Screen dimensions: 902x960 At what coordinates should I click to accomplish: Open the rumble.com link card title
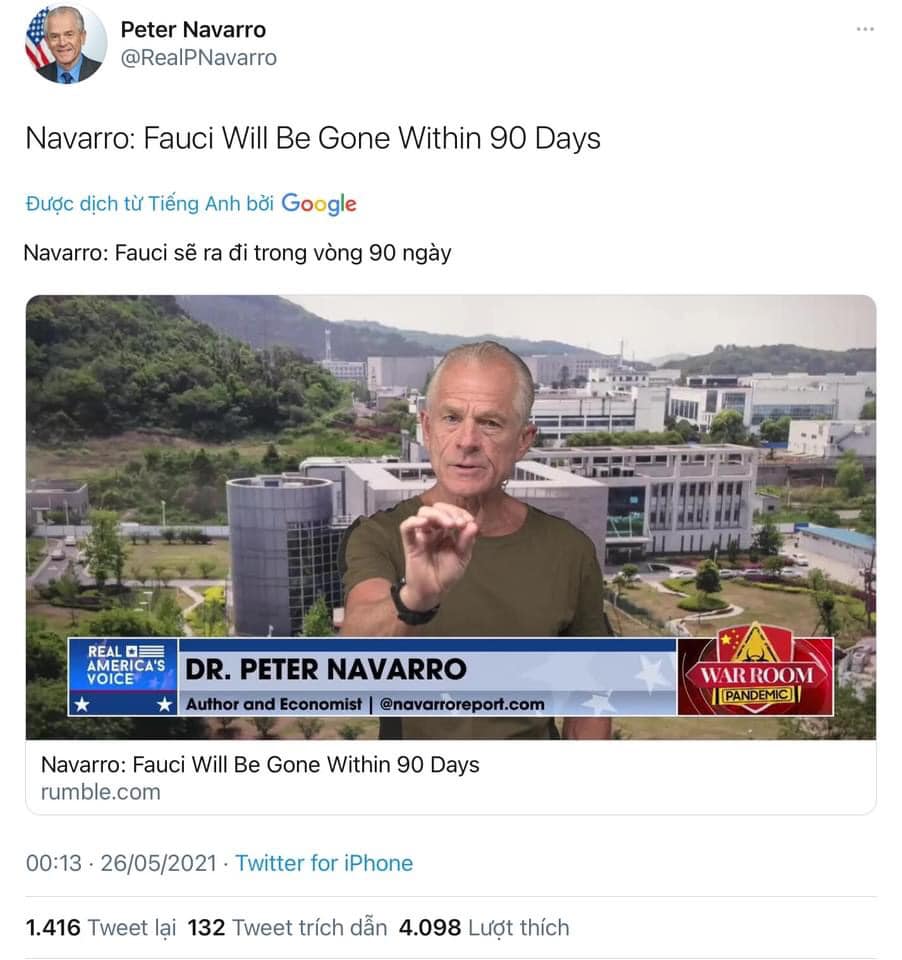260,765
